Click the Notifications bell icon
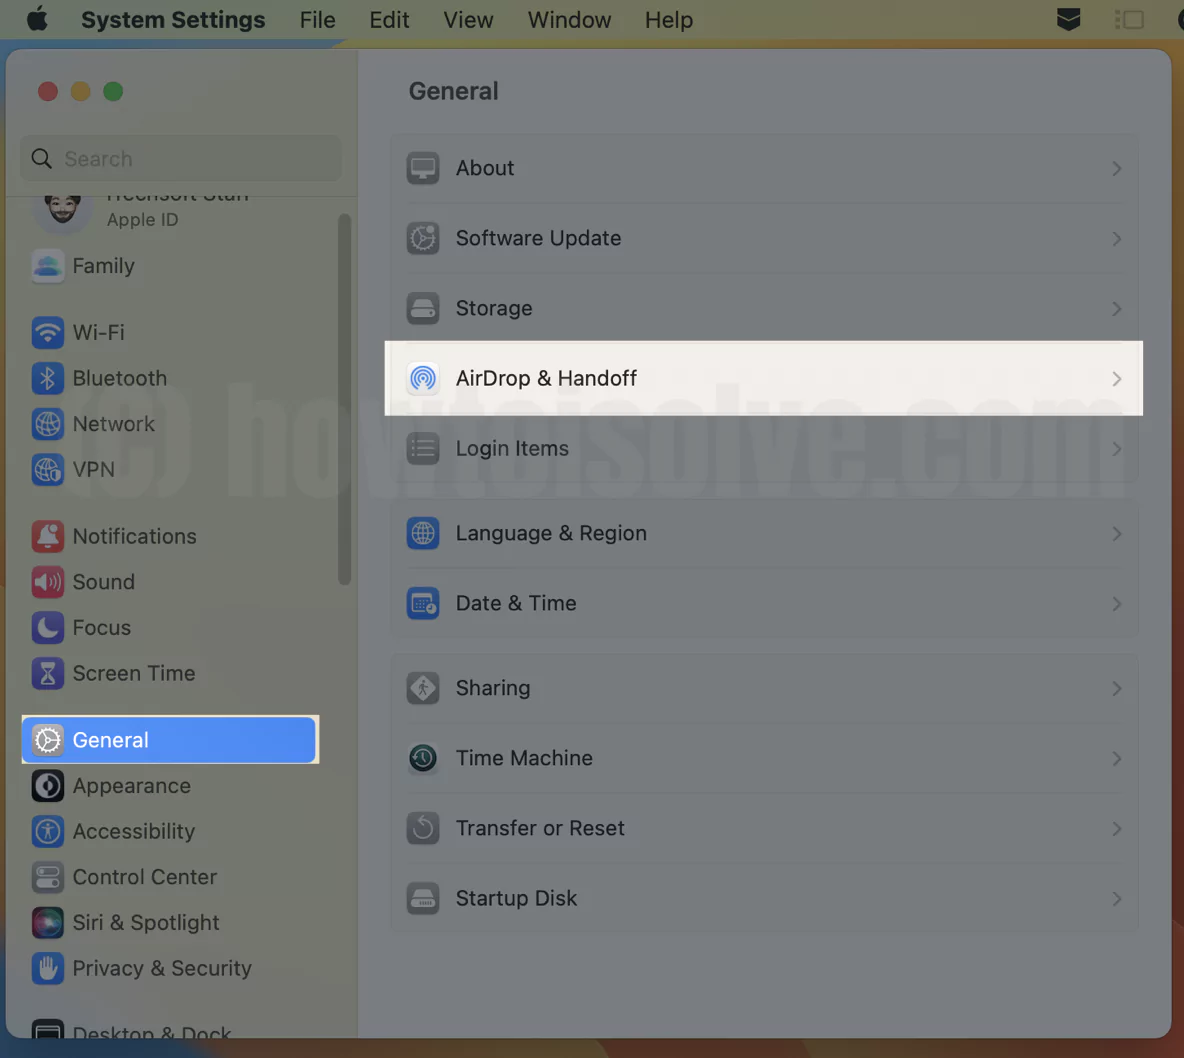Image resolution: width=1184 pixels, height=1058 pixels. tap(48, 536)
